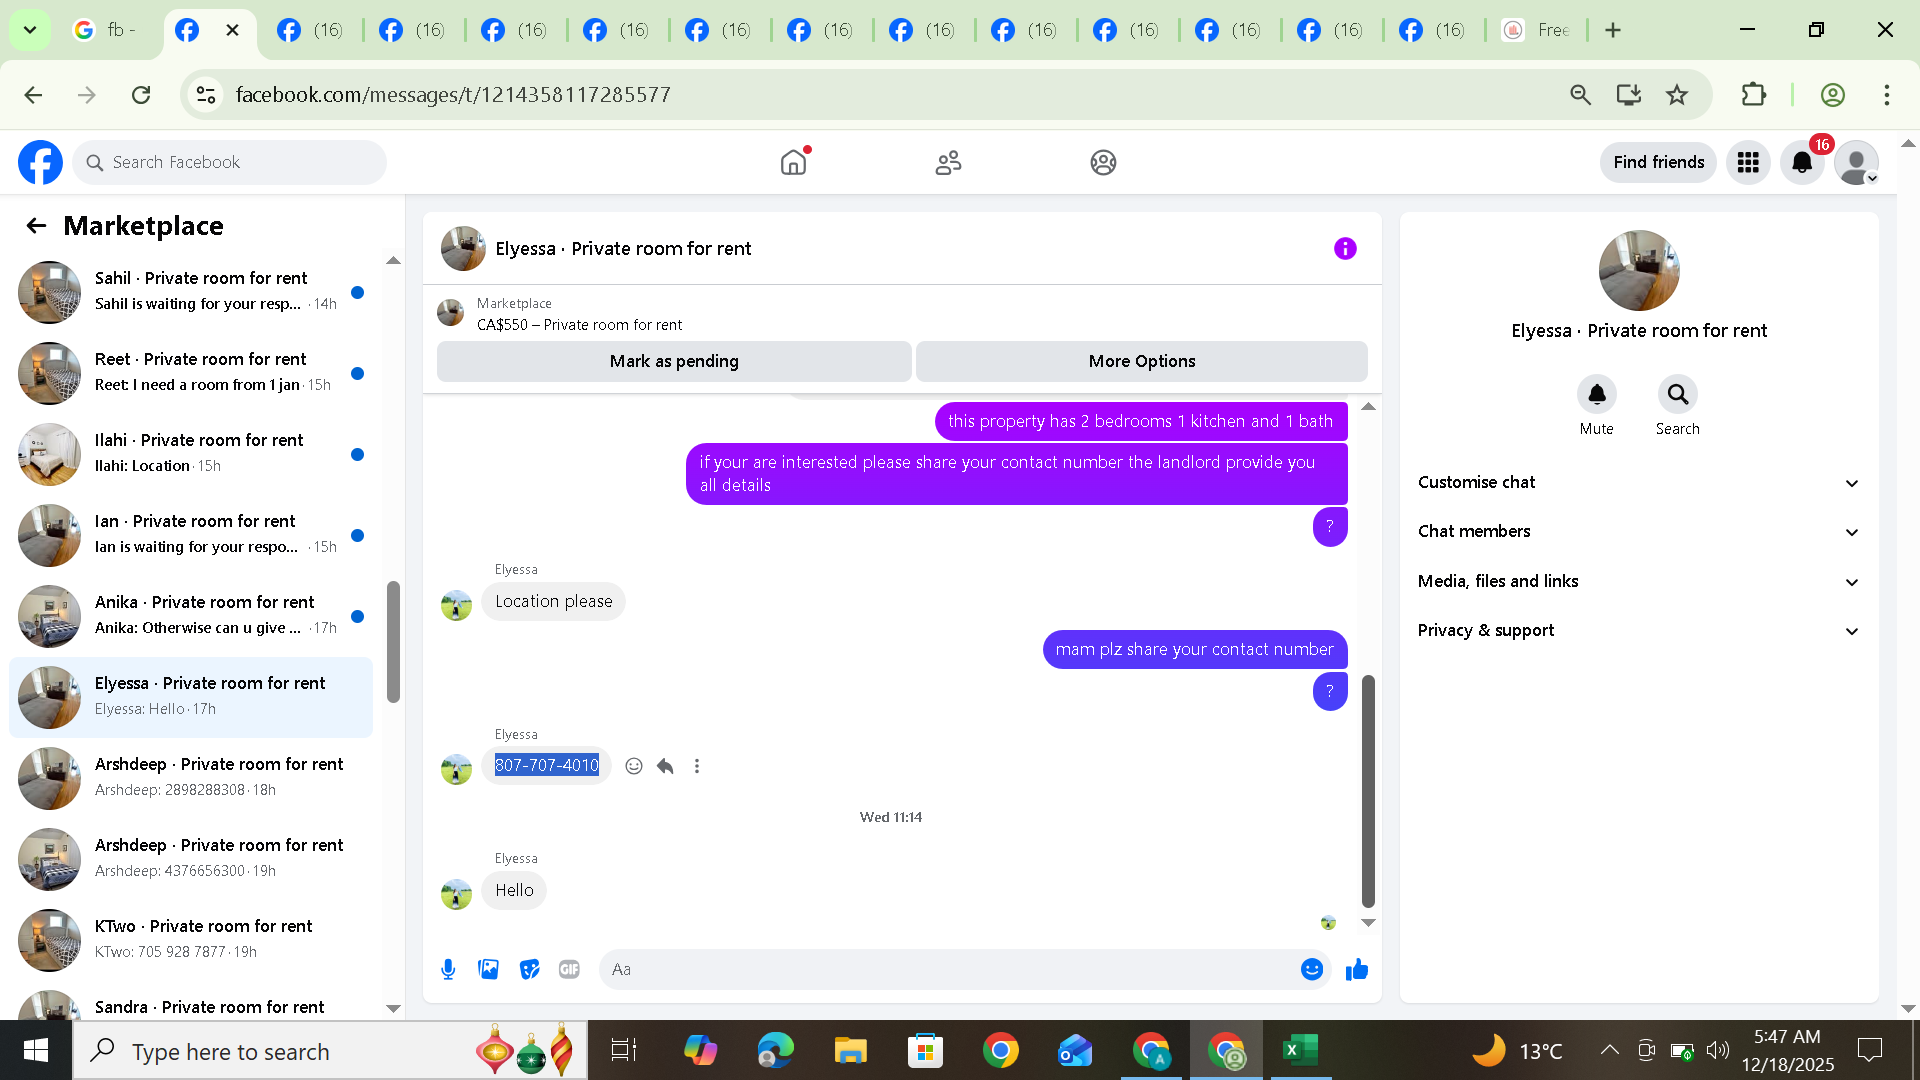Open Excel from the taskbar

point(1300,1050)
